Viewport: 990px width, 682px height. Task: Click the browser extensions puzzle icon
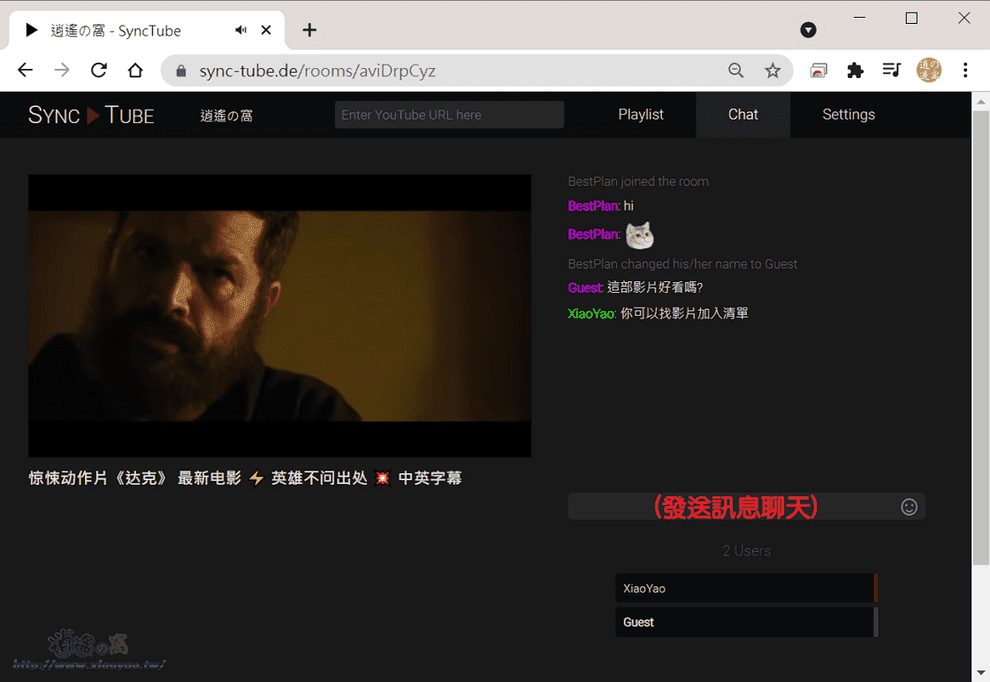tap(855, 70)
